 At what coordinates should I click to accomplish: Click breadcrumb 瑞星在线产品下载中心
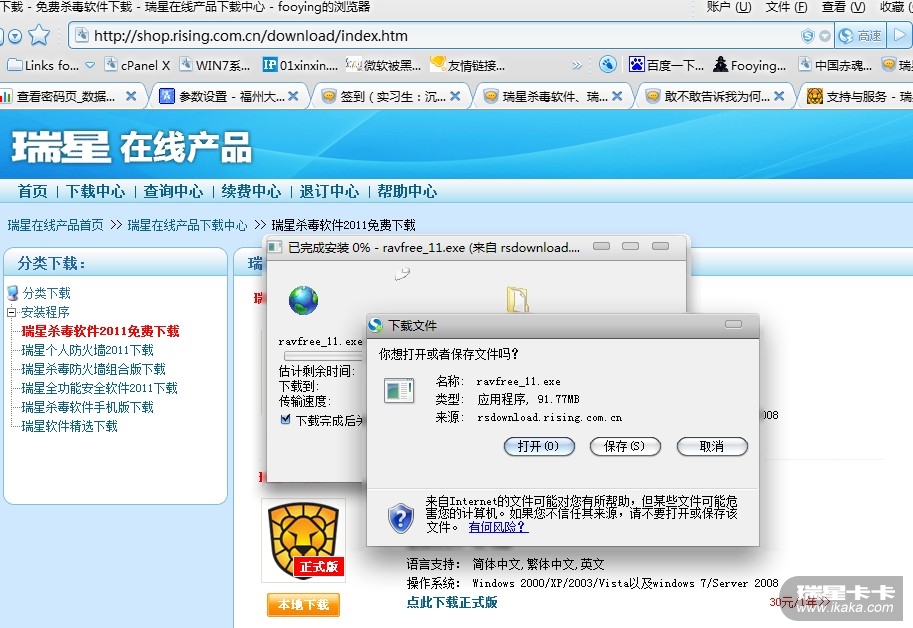(187, 225)
